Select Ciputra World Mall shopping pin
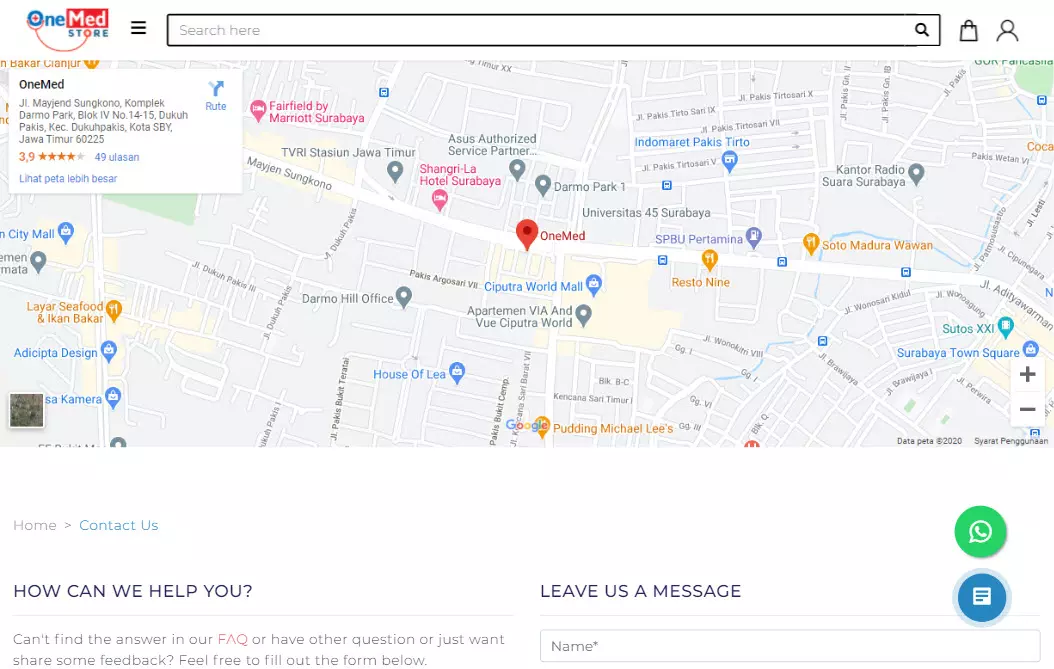 point(594,285)
